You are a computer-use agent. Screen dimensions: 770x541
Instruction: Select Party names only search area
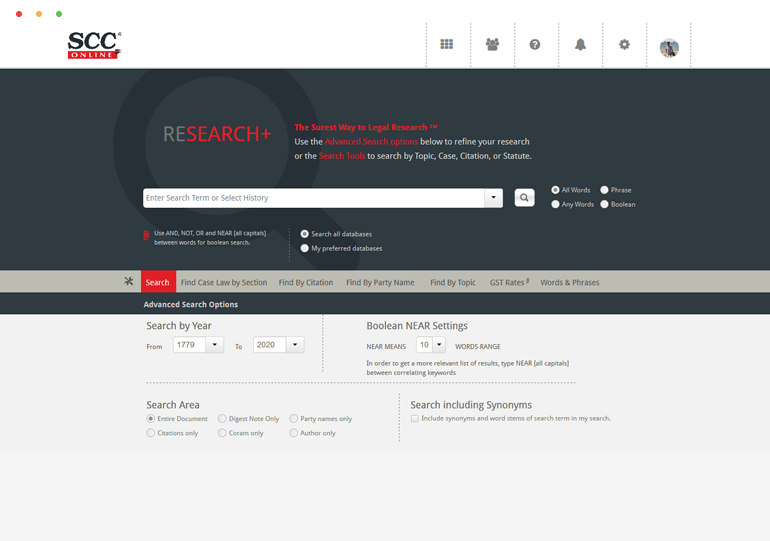click(293, 419)
